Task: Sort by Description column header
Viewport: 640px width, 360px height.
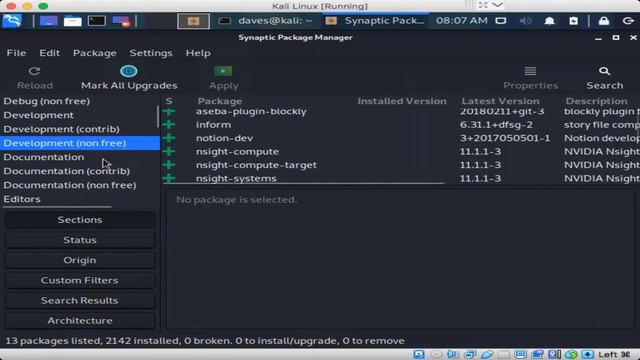Action: click(596, 101)
